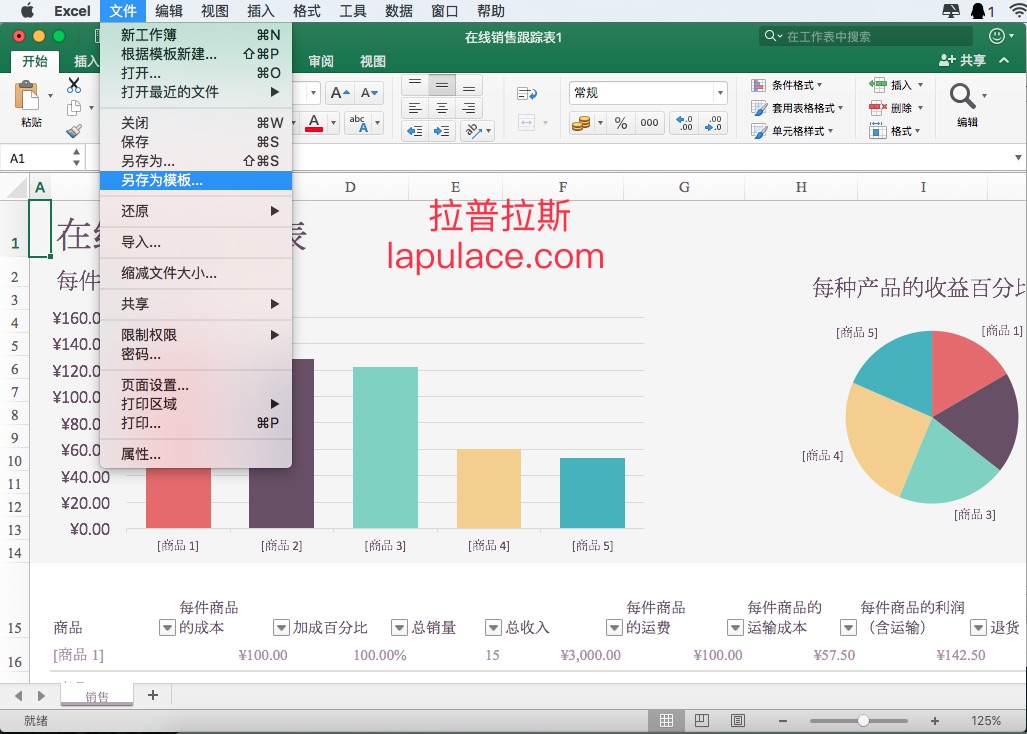The image size is (1027, 734).
Task: Click the increase indent icon
Action: coord(443,131)
